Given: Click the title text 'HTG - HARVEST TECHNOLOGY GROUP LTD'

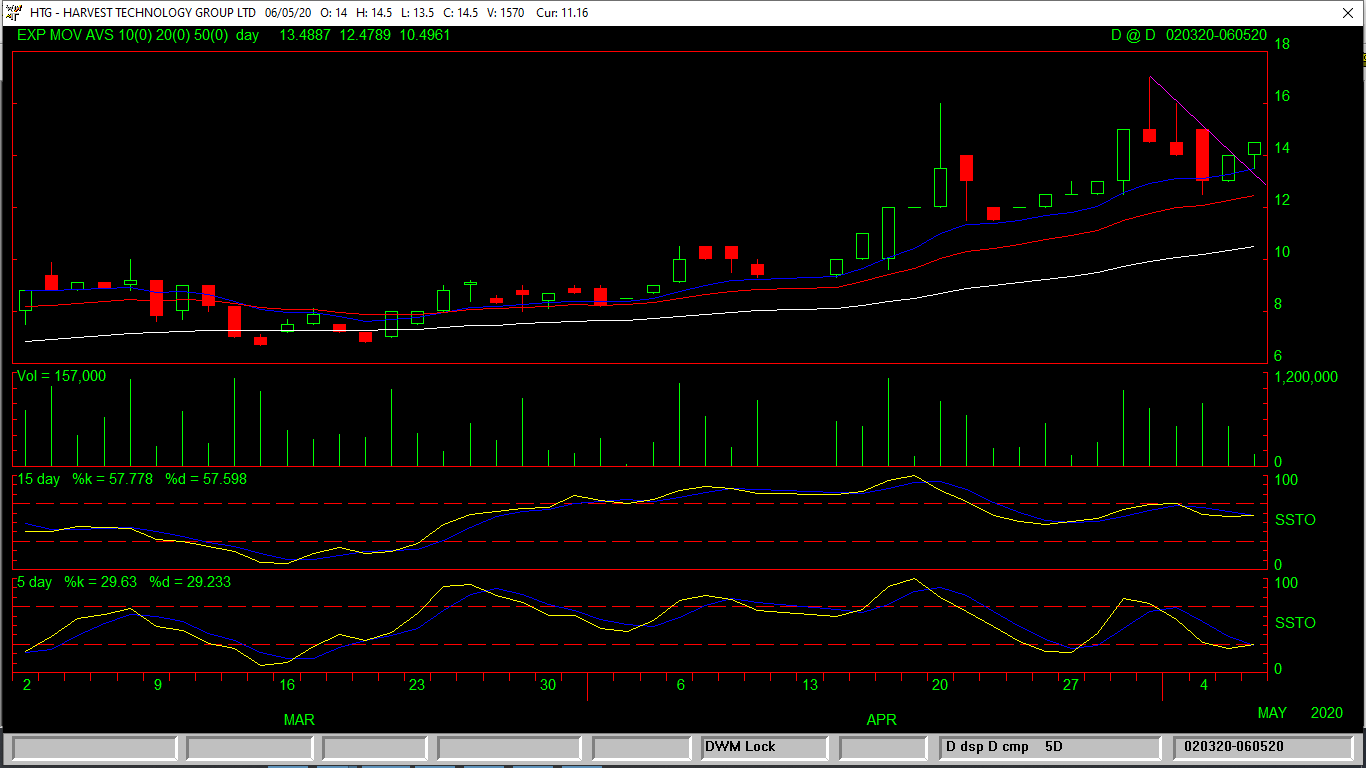Looking at the screenshot, I should pyautogui.click(x=143, y=13).
